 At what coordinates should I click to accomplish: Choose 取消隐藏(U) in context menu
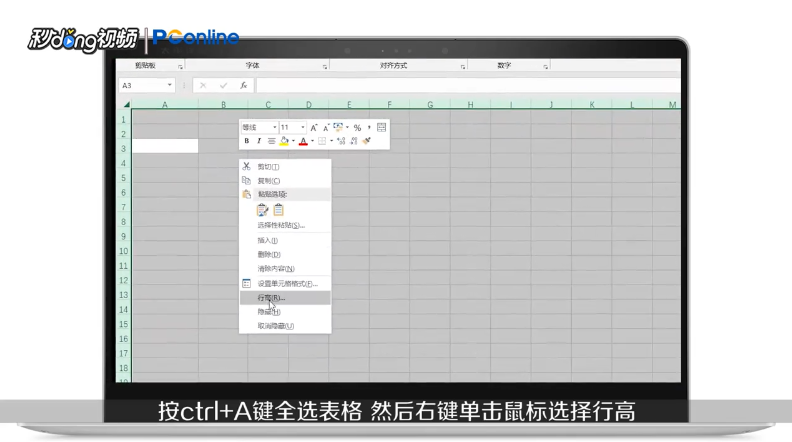(285, 326)
